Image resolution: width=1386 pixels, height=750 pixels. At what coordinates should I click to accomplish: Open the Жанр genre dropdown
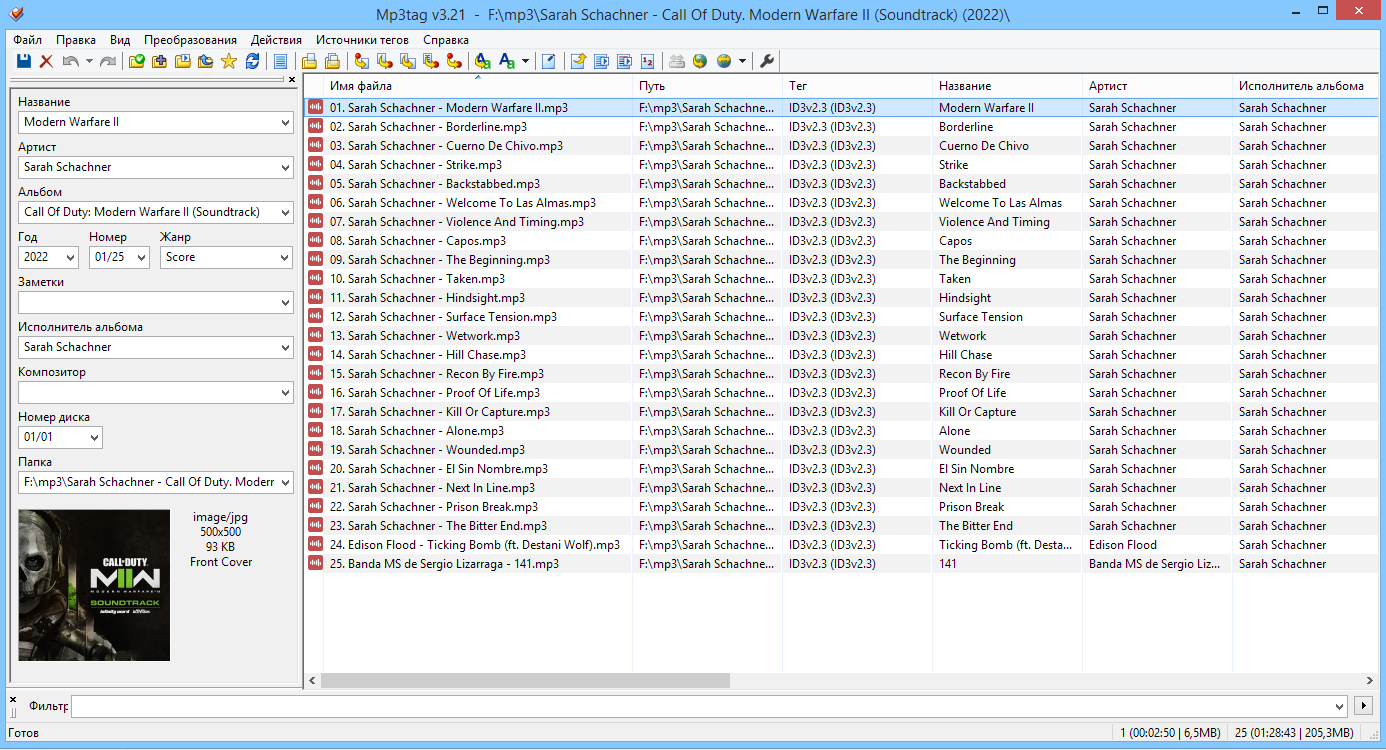pos(284,257)
